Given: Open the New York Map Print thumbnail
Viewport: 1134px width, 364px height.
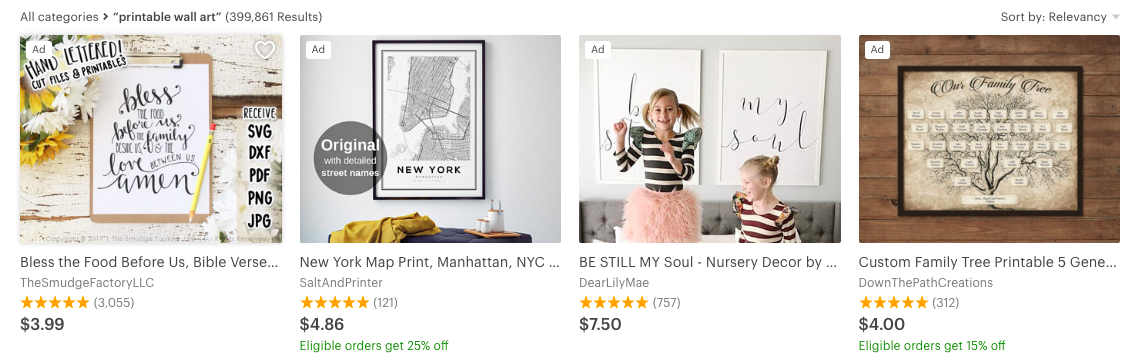Looking at the screenshot, I should [430, 139].
